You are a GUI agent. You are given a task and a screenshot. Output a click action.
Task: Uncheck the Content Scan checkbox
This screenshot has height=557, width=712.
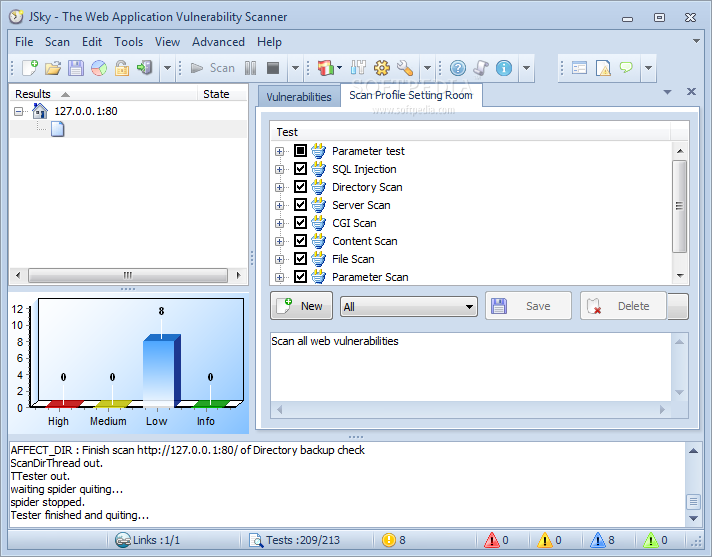[x=300, y=241]
